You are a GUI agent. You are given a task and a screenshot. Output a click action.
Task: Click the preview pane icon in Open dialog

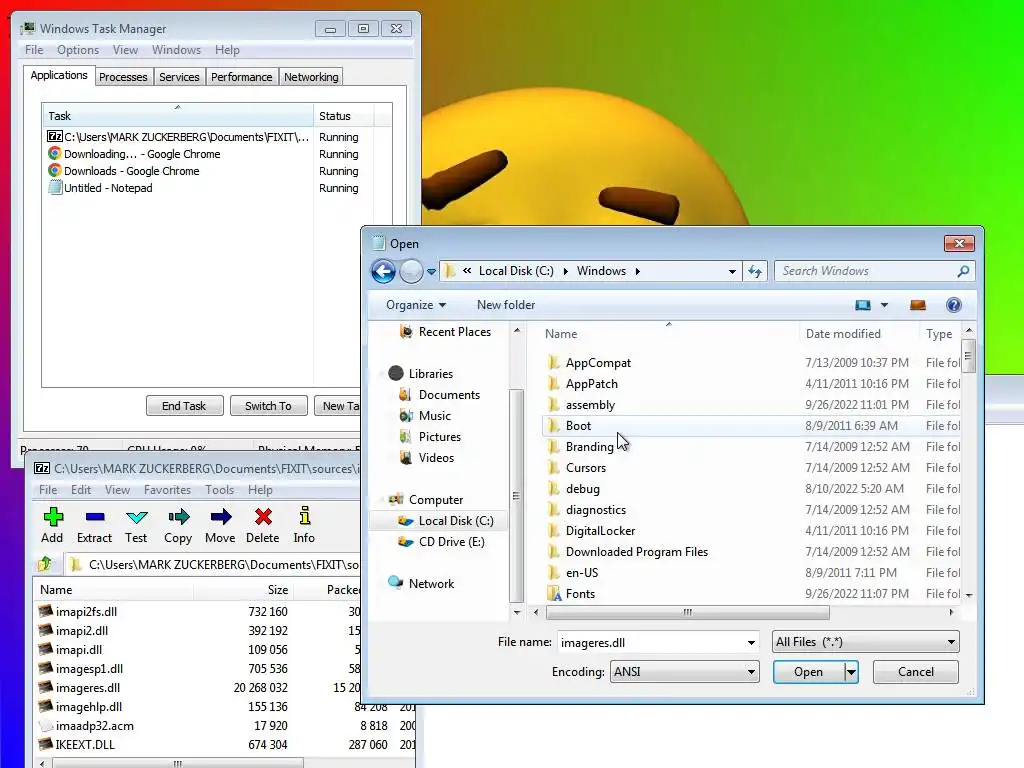click(918, 305)
